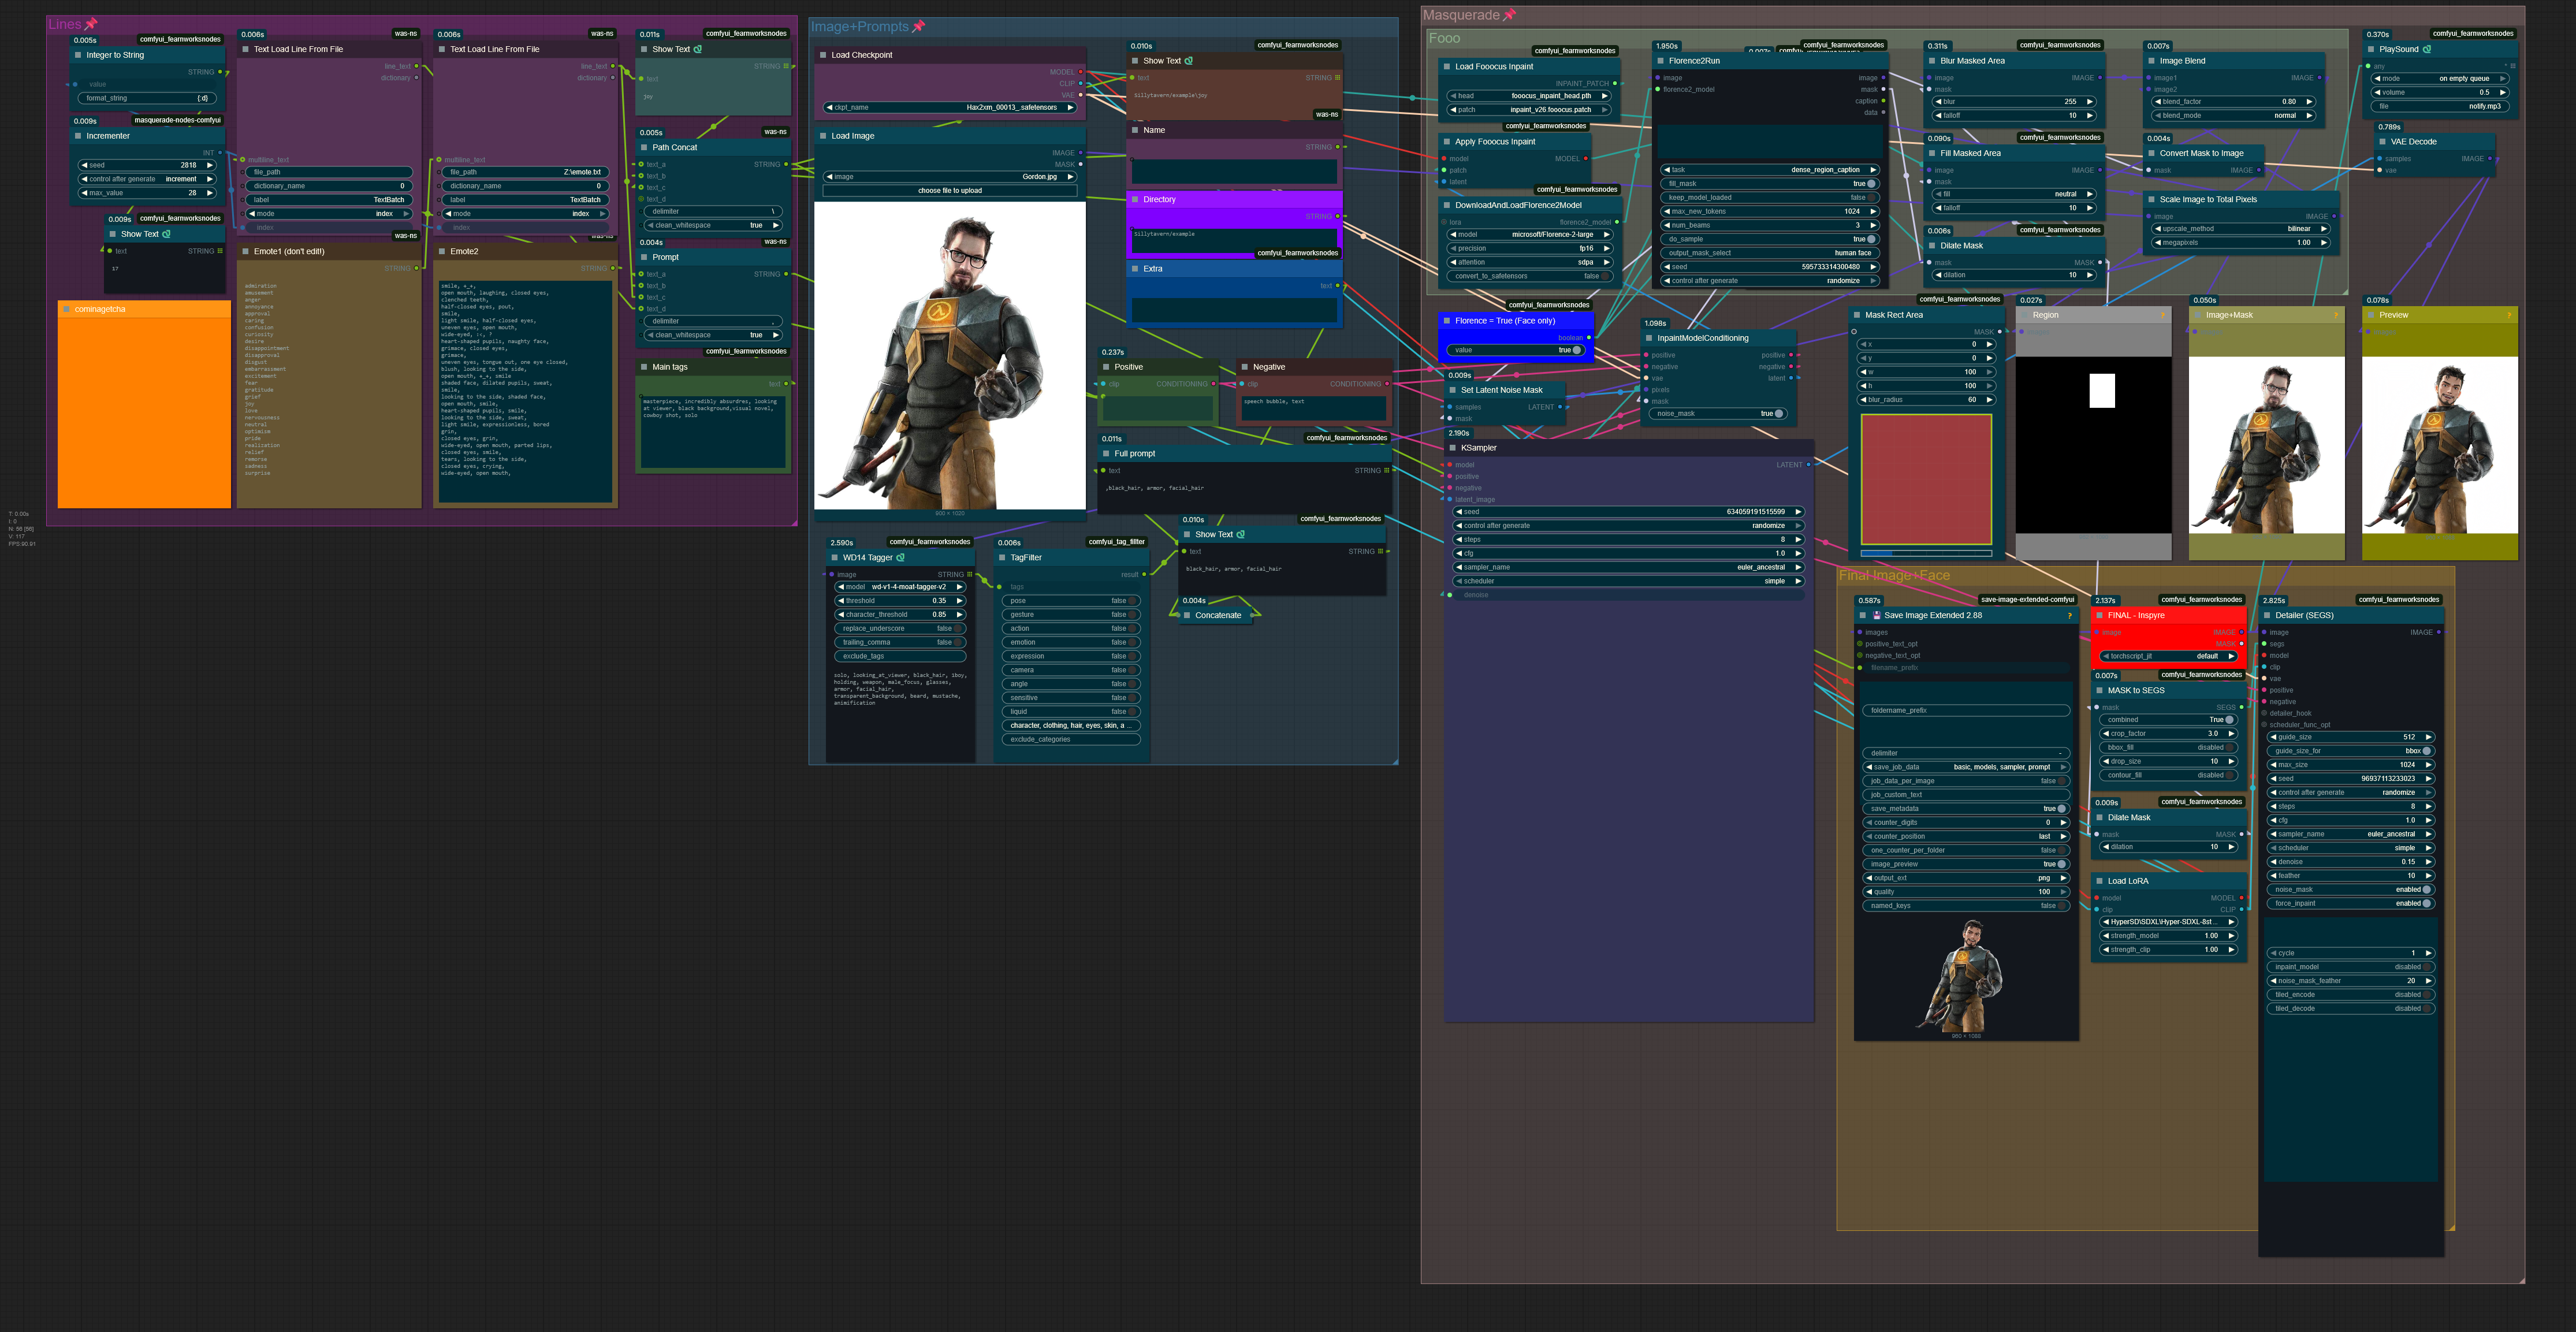Click the pin icon beside Image+Prompts group title
Screen dimensions: 2576x1332
coord(919,27)
